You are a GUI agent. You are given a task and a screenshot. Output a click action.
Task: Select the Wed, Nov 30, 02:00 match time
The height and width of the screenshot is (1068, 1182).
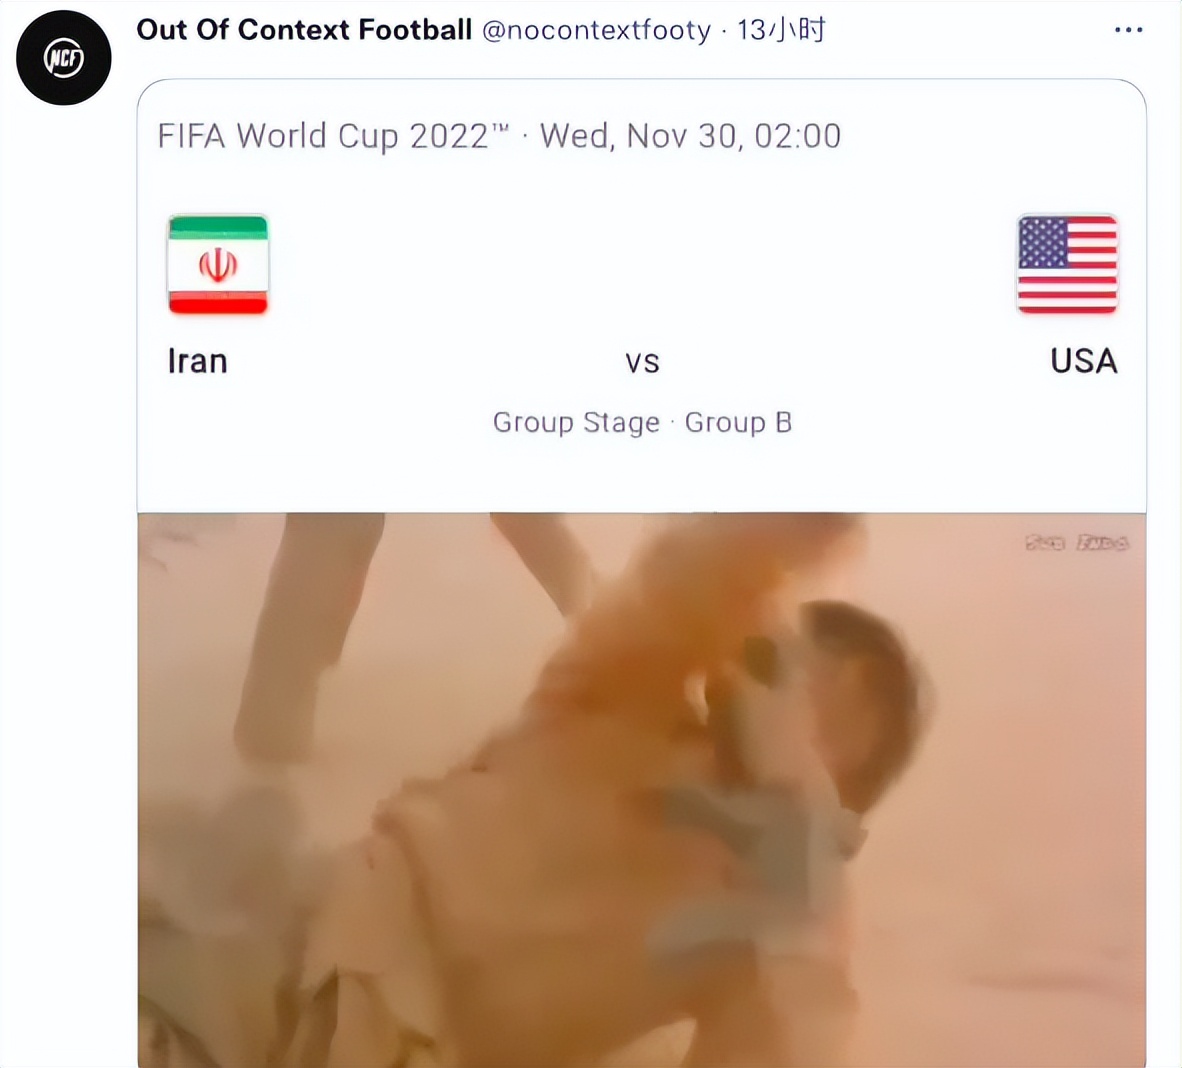click(x=690, y=136)
